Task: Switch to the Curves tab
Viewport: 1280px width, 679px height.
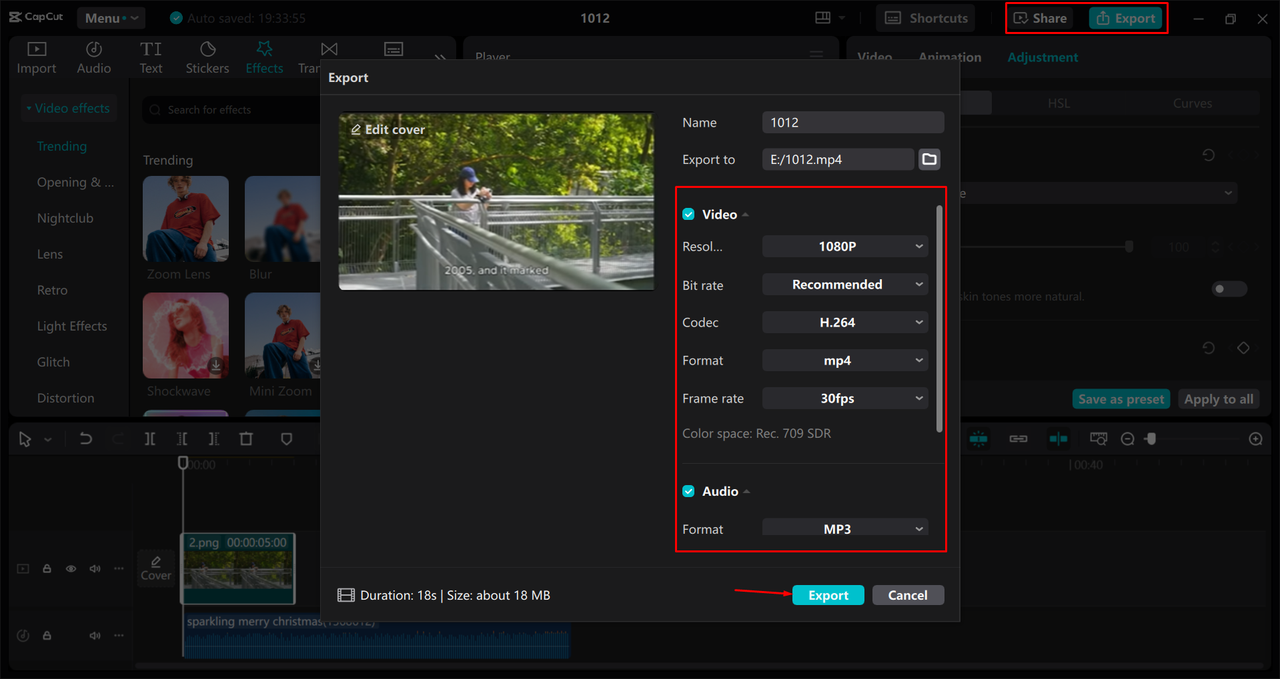Action: [1192, 103]
